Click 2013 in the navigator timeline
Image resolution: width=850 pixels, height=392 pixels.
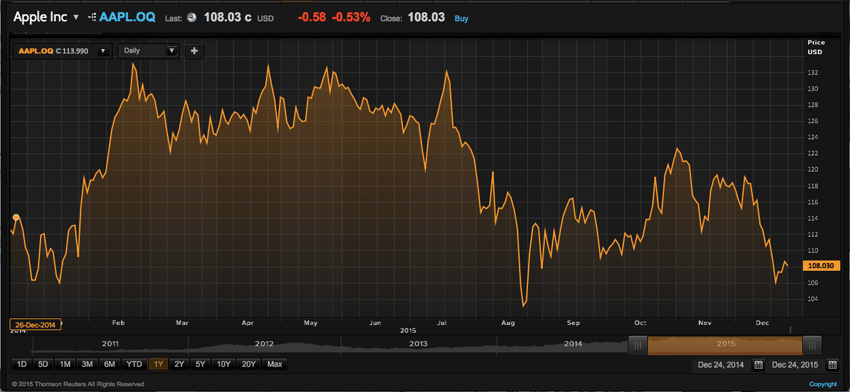coord(418,344)
